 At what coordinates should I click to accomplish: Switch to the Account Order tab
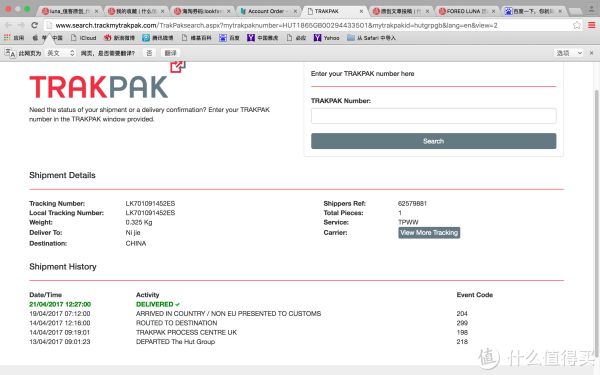coord(268,11)
